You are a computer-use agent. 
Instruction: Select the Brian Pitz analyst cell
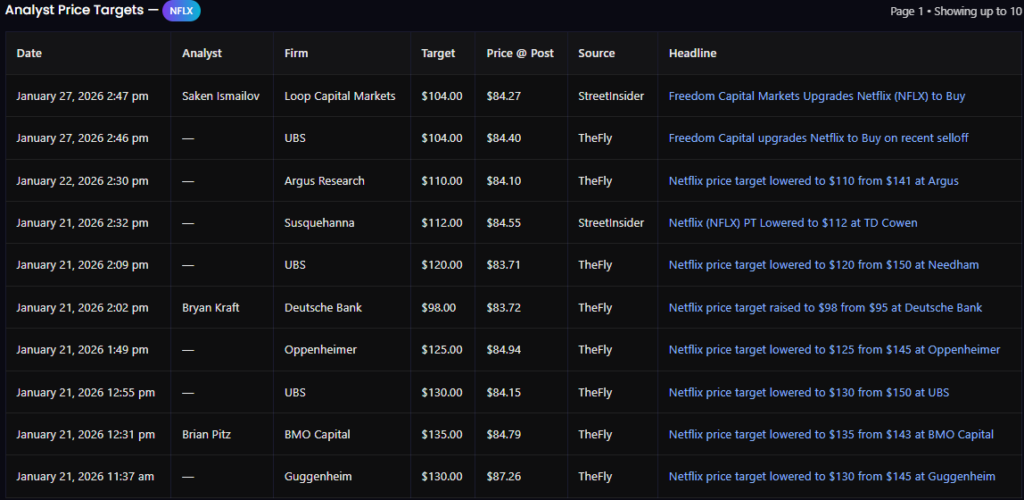[207, 434]
